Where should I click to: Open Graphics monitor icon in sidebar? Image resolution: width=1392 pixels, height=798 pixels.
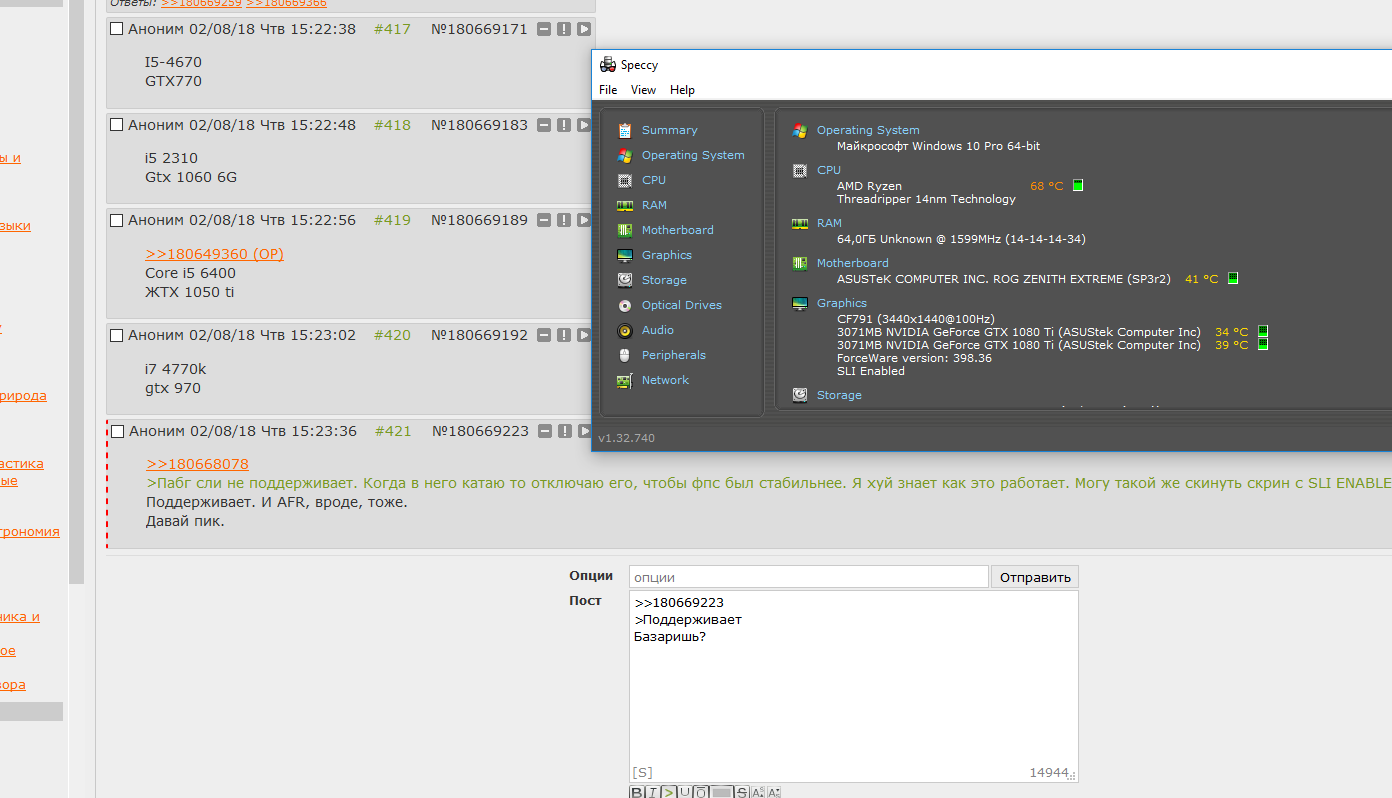(625, 255)
